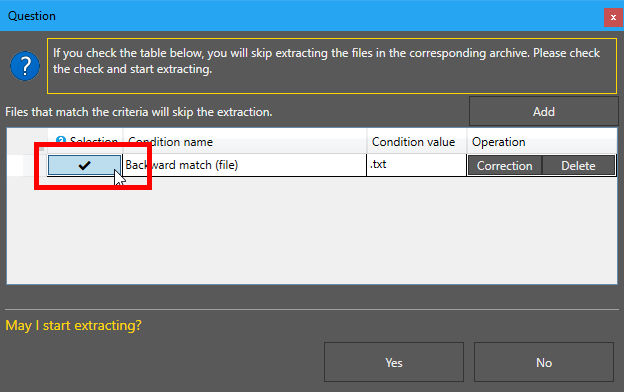
Task: Click the row header of first row
Action: click(x=27, y=165)
